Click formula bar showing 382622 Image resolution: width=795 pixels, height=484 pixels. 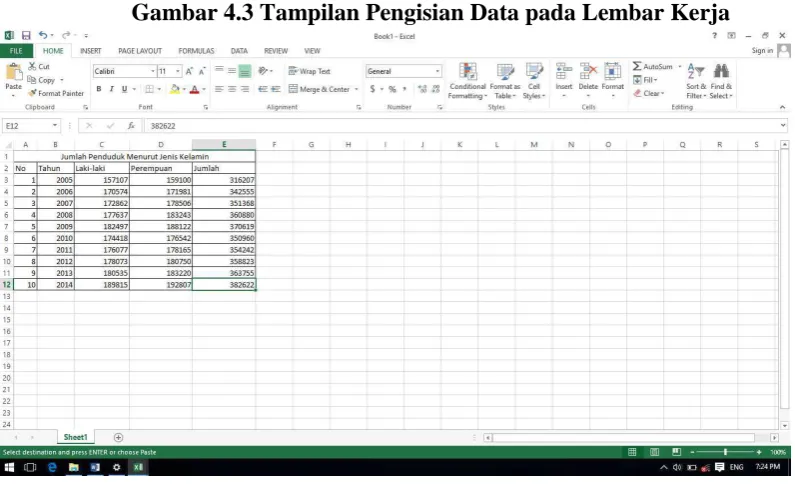tap(464, 126)
